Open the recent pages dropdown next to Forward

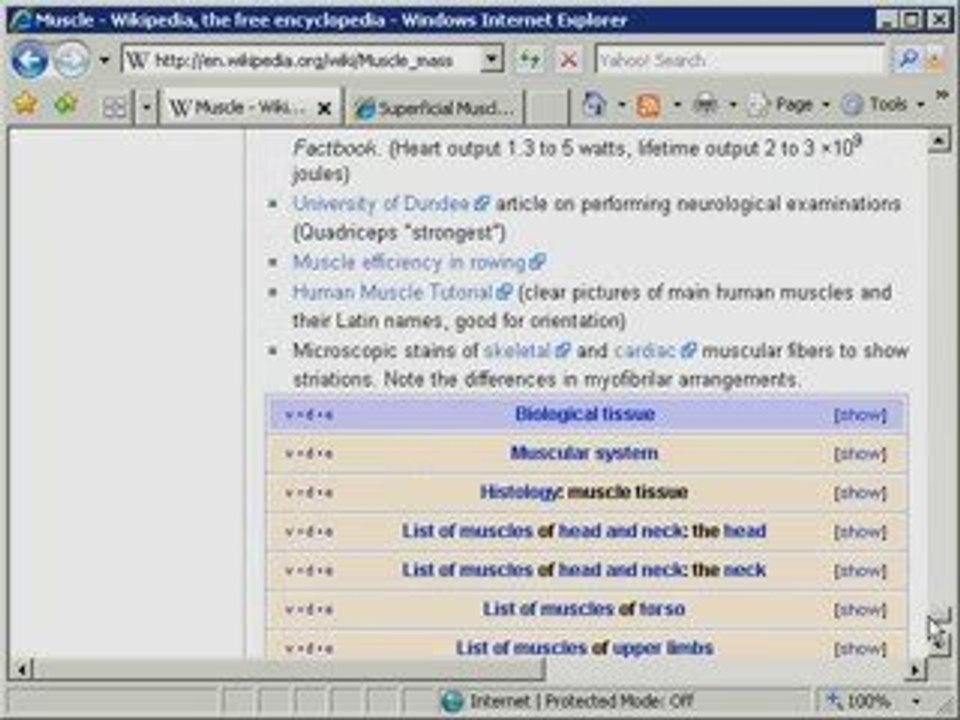[104, 61]
